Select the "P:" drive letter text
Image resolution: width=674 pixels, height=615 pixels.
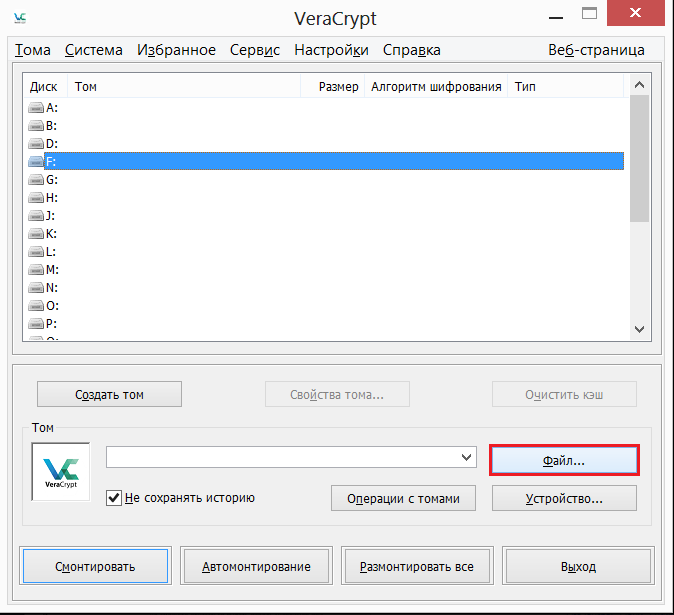51,323
